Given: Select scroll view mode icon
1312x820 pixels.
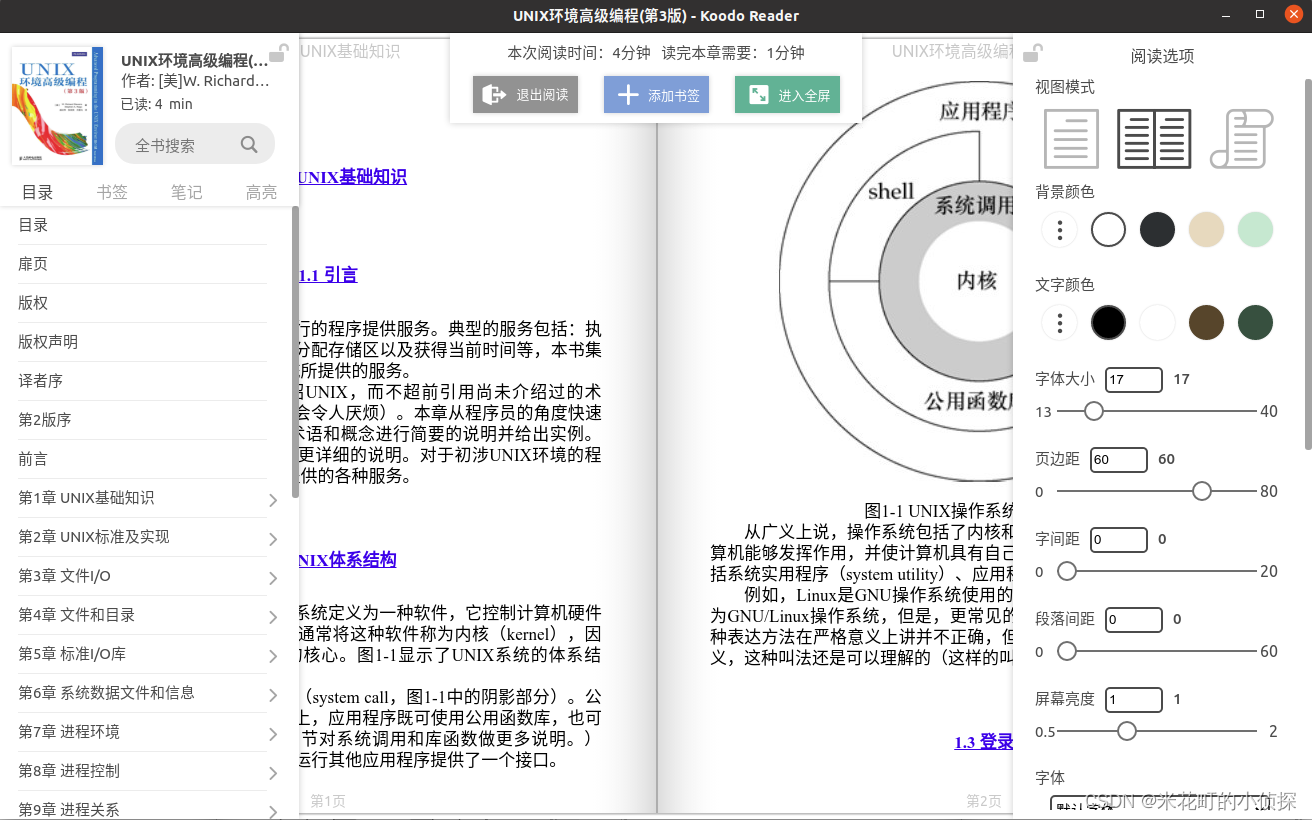Looking at the screenshot, I should pyautogui.click(x=1241, y=138).
